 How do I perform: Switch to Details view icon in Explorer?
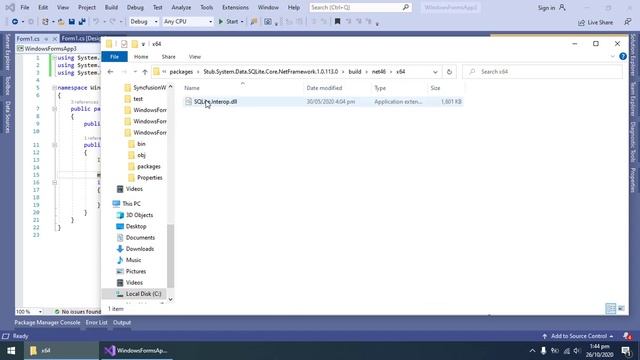tap(611, 309)
